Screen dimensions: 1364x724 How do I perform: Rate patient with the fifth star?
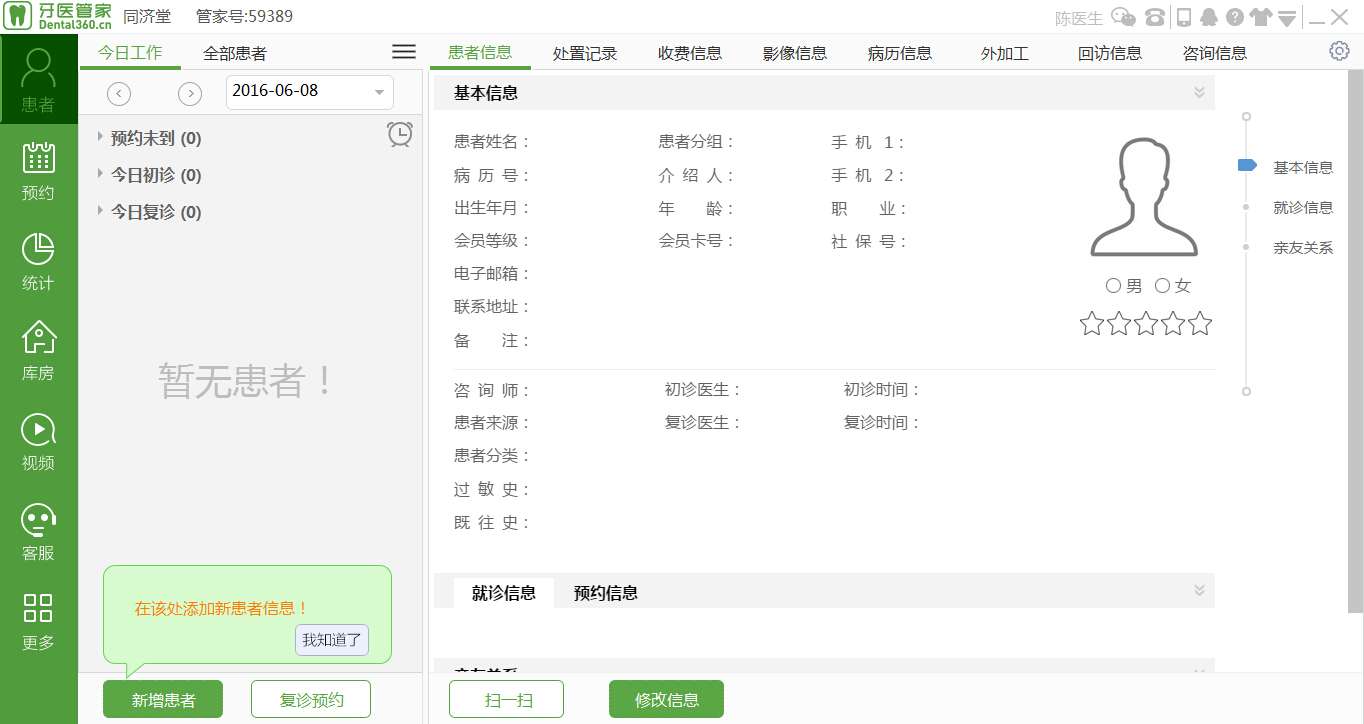click(1200, 324)
